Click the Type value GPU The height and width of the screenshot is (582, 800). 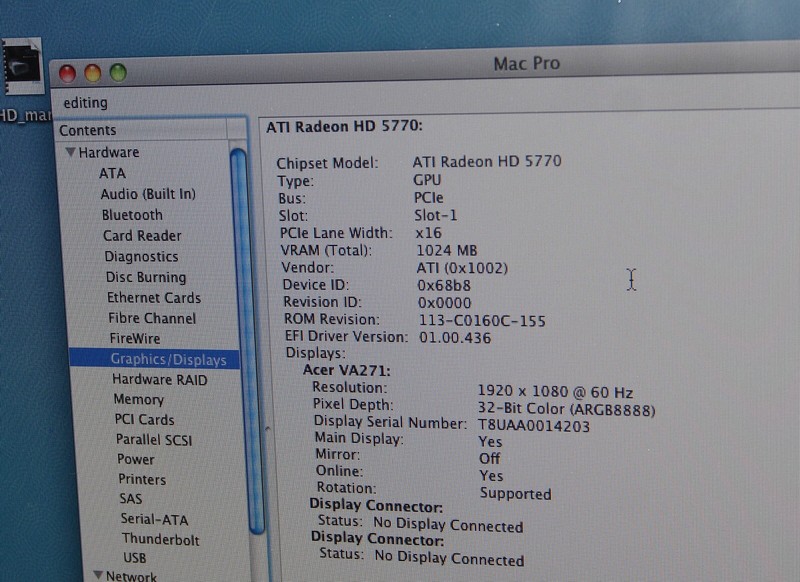[x=427, y=180]
